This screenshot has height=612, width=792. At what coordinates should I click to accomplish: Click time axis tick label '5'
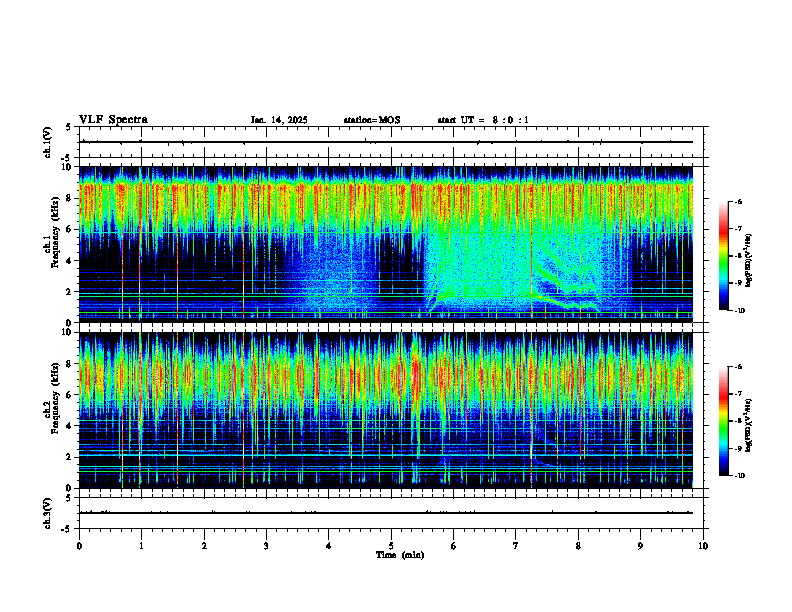(391, 546)
